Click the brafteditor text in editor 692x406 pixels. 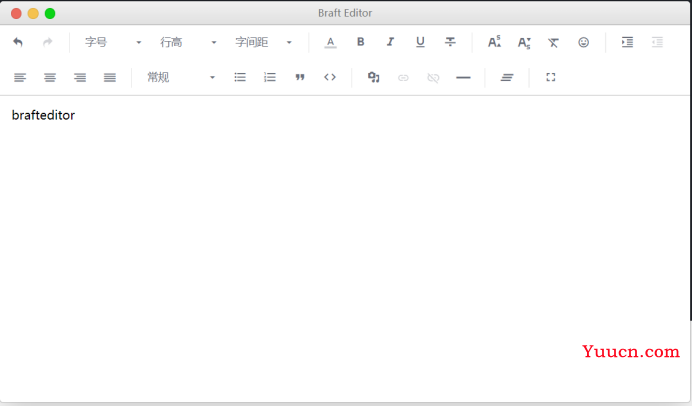pos(43,115)
